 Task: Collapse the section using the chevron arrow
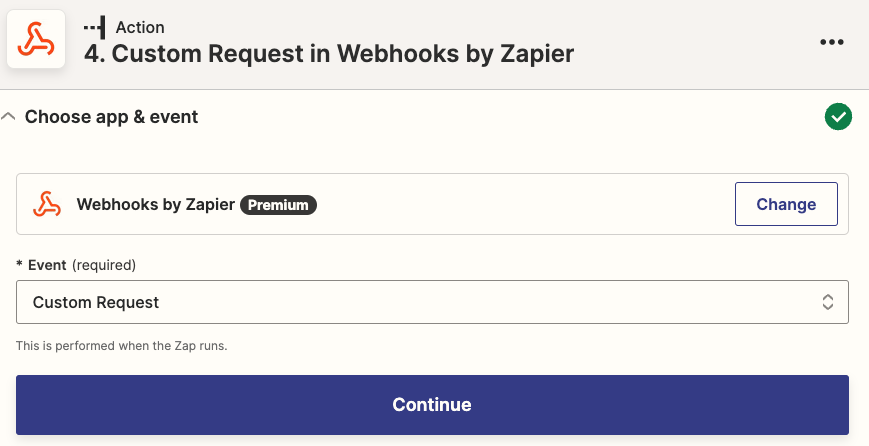click(9, 117)
